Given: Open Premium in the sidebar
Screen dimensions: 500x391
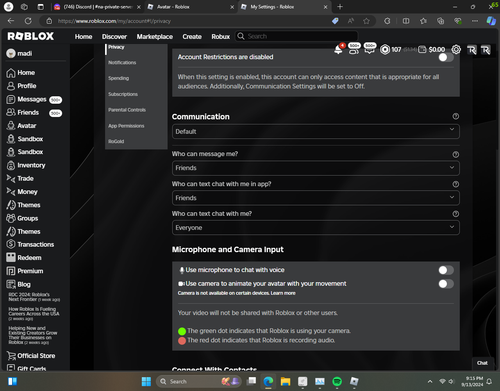Looking at the screenshot, I should (25, 271).
